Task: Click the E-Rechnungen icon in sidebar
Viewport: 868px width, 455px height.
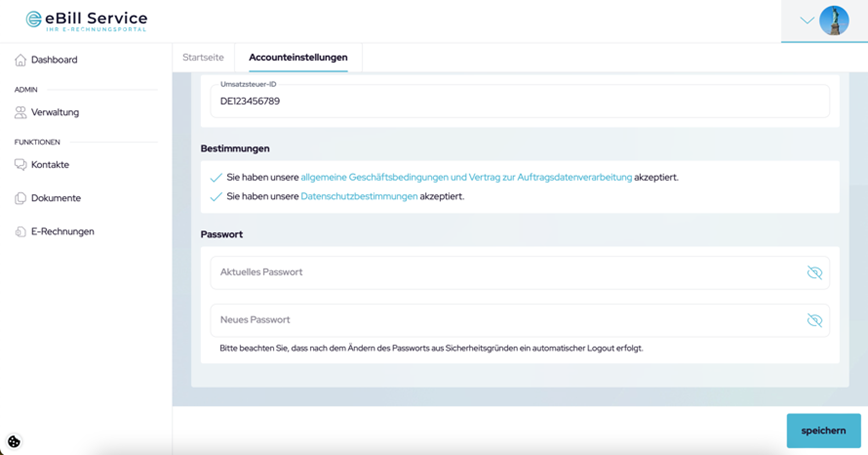Action: pos(20,232)
